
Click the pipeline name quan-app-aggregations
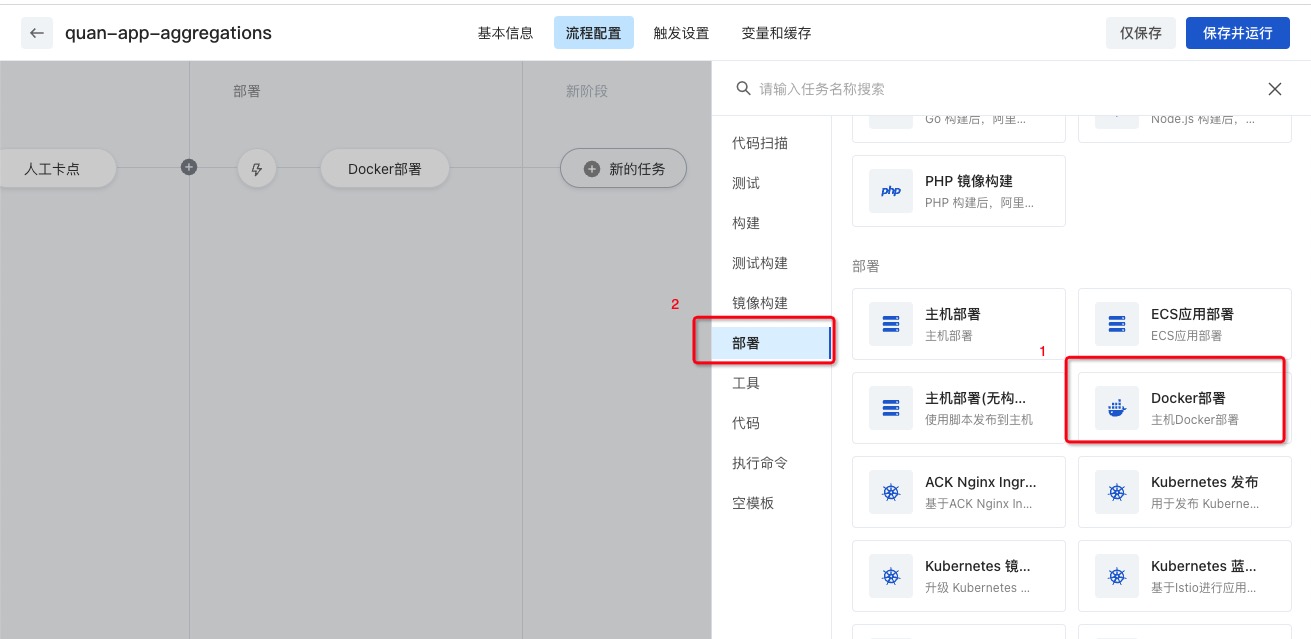(x=168, y=33)
